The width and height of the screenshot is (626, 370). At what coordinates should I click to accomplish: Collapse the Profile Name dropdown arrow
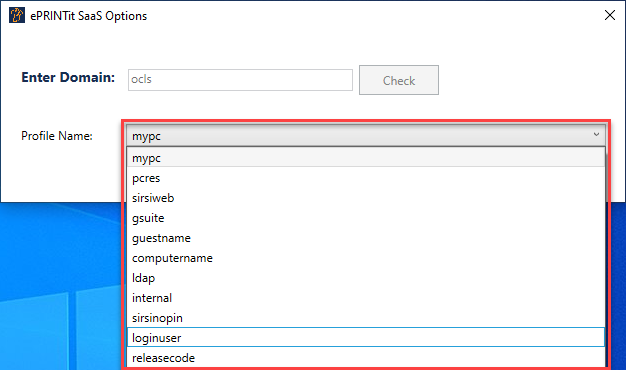click(596, 135)
